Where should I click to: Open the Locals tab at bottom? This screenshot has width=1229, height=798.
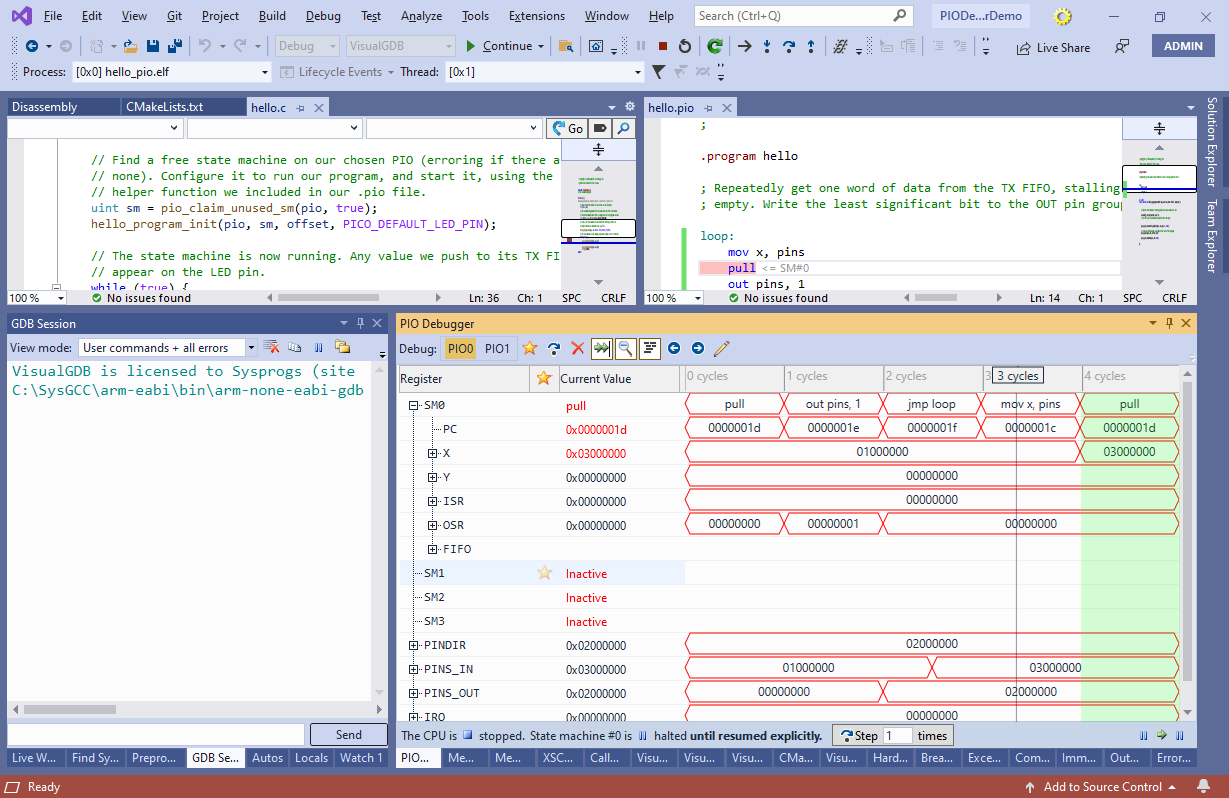pos(312,758)
